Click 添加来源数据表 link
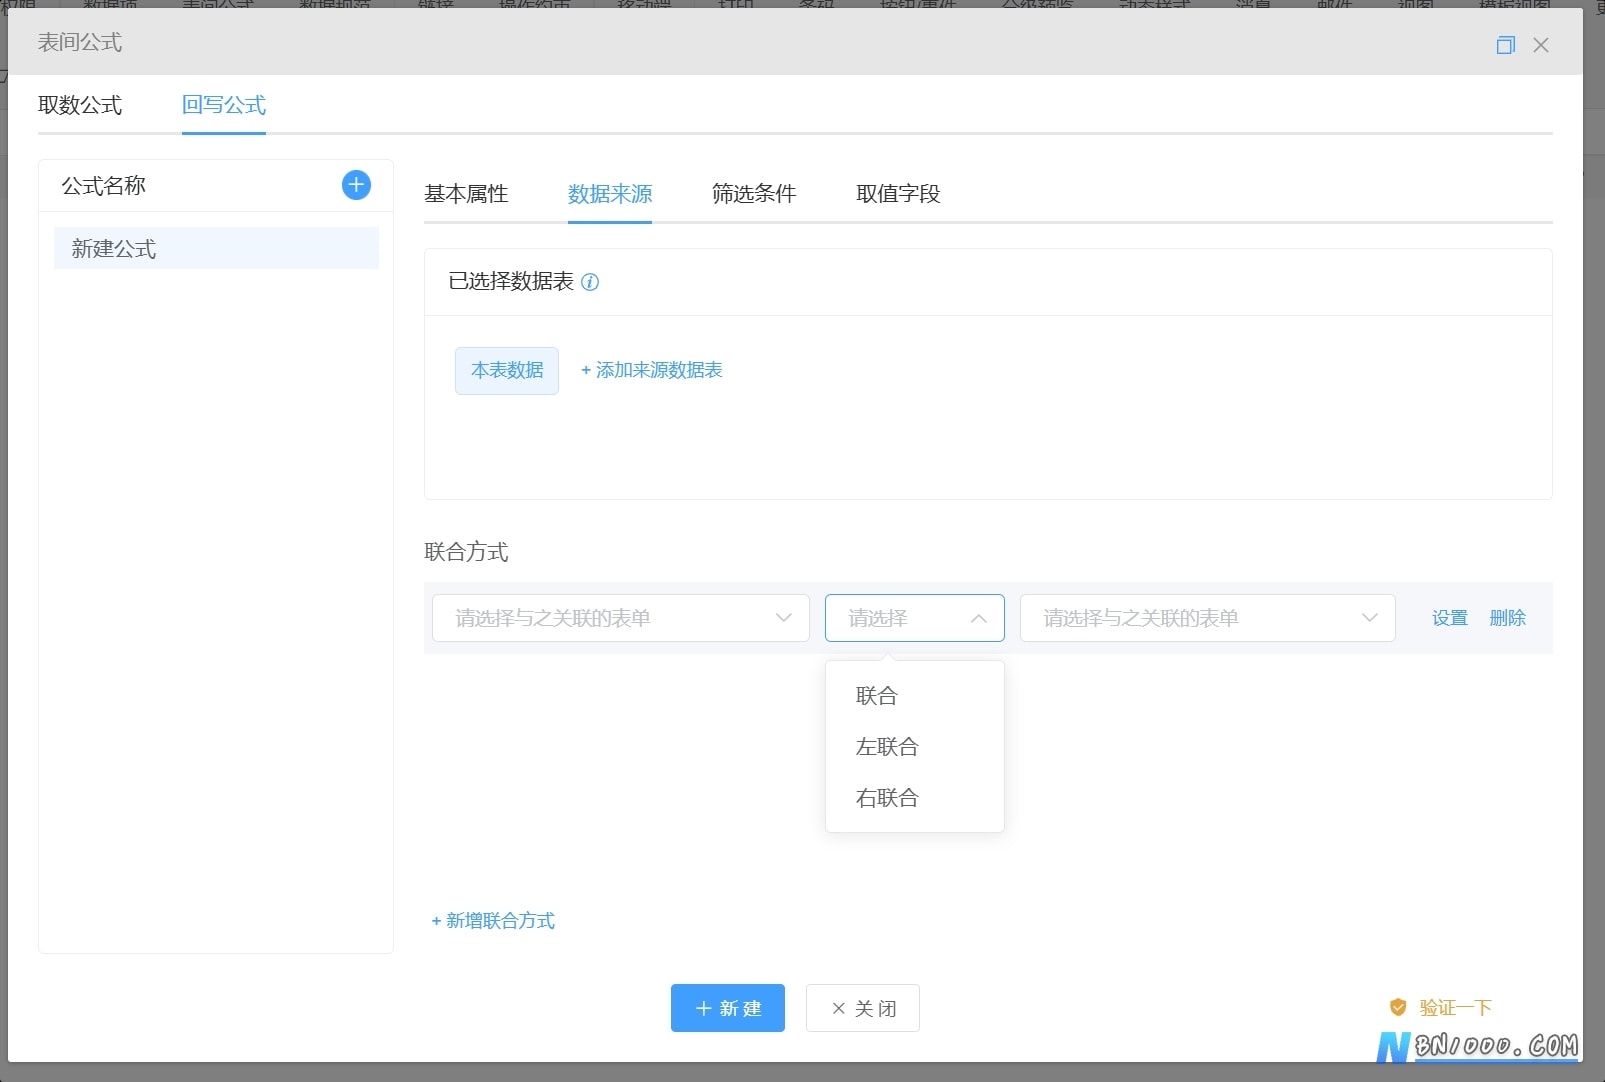This screenshot has width=1605, height=1082. [x=652, y=371]
